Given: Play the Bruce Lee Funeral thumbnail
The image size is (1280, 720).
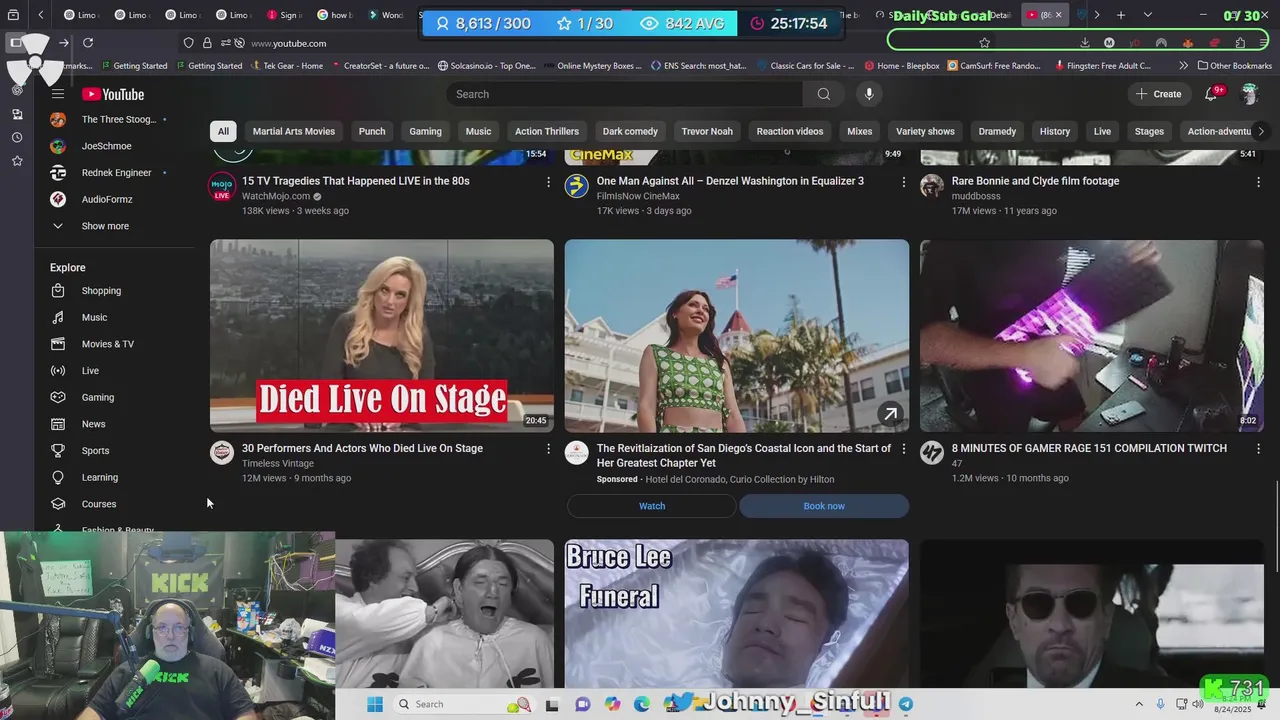Looking at the screenshot, I should (x=737, y=614).
